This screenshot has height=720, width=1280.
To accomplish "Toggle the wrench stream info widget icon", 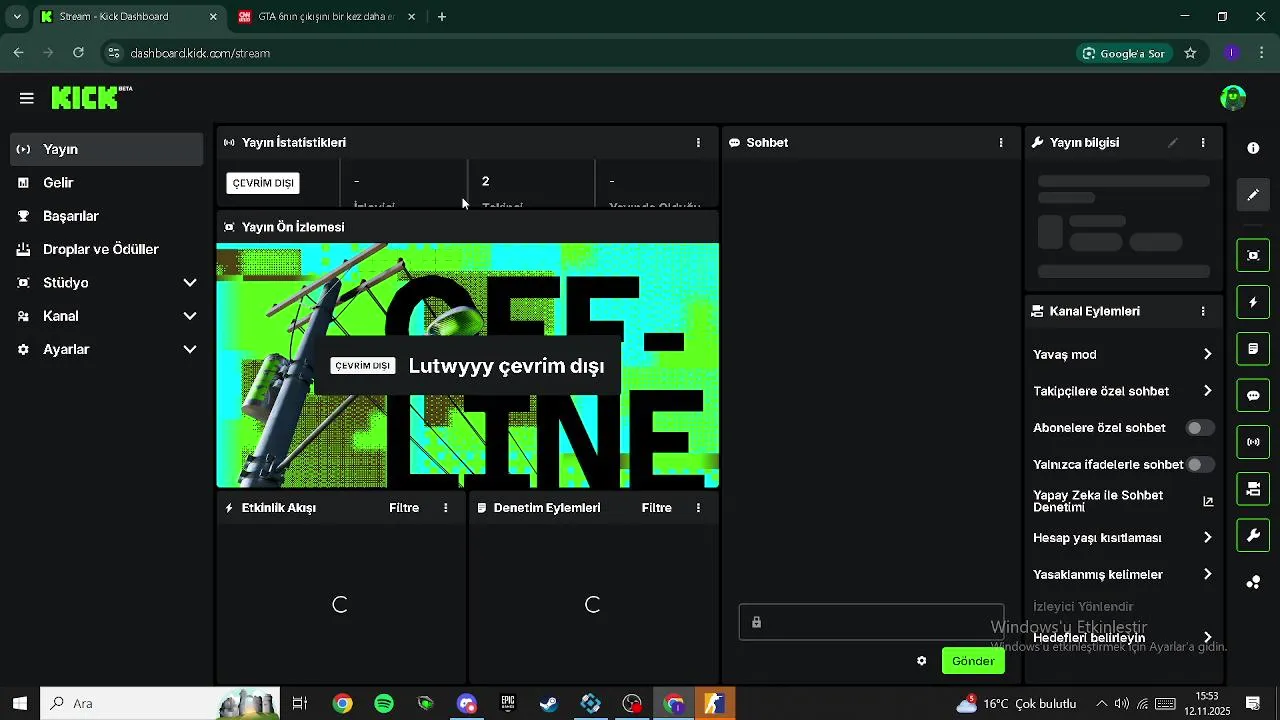I will [x=1253, y=535].
